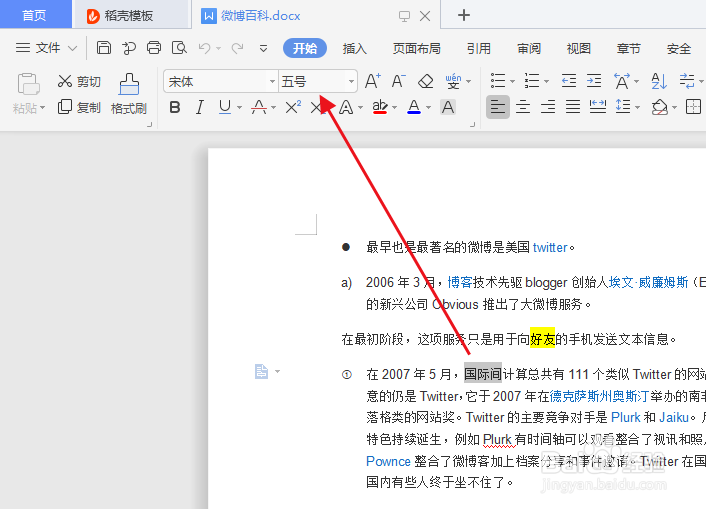
Task: Click the Undo arrow icon
Action: coord(205,48)
